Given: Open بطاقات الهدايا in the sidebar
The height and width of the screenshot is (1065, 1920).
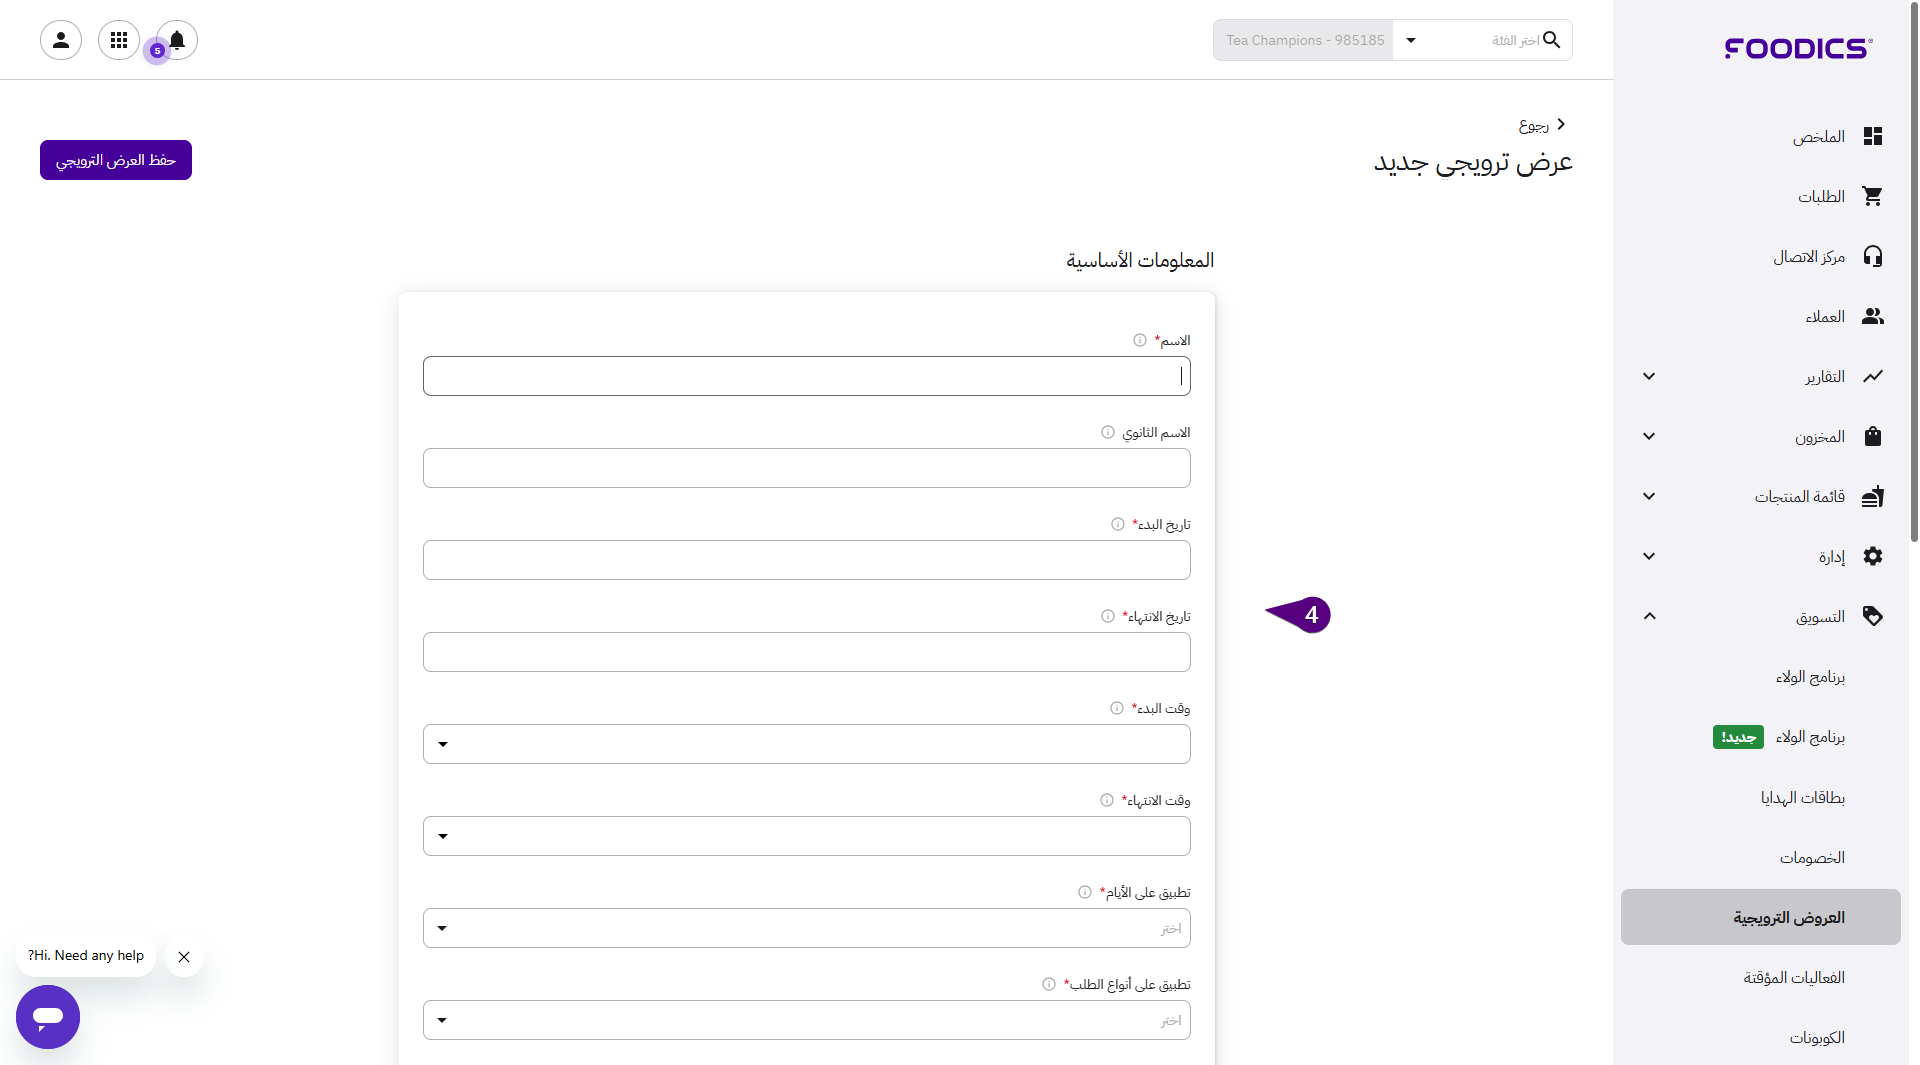Looking at the screenshot, I should pos(1802,797).
